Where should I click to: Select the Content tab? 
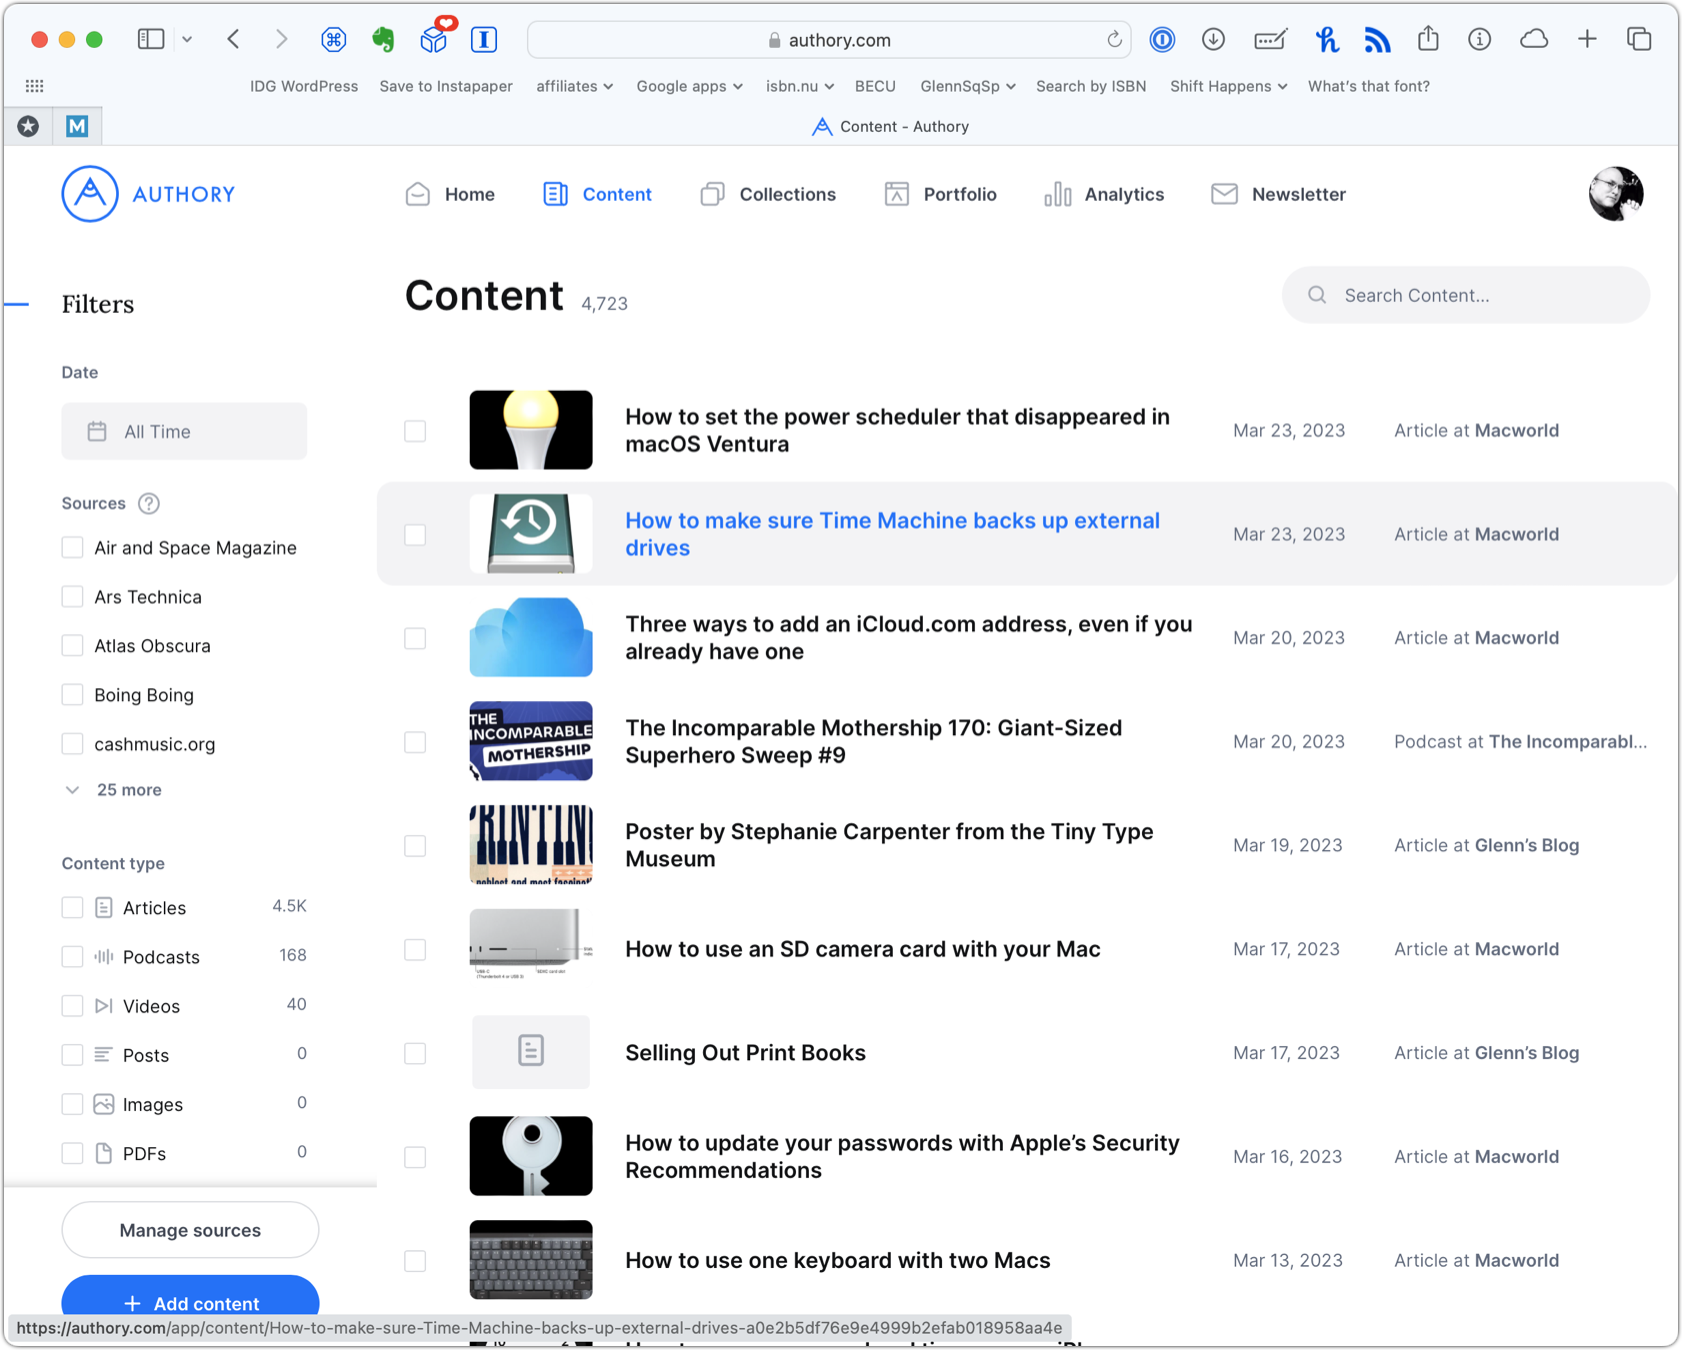(597, 194)
